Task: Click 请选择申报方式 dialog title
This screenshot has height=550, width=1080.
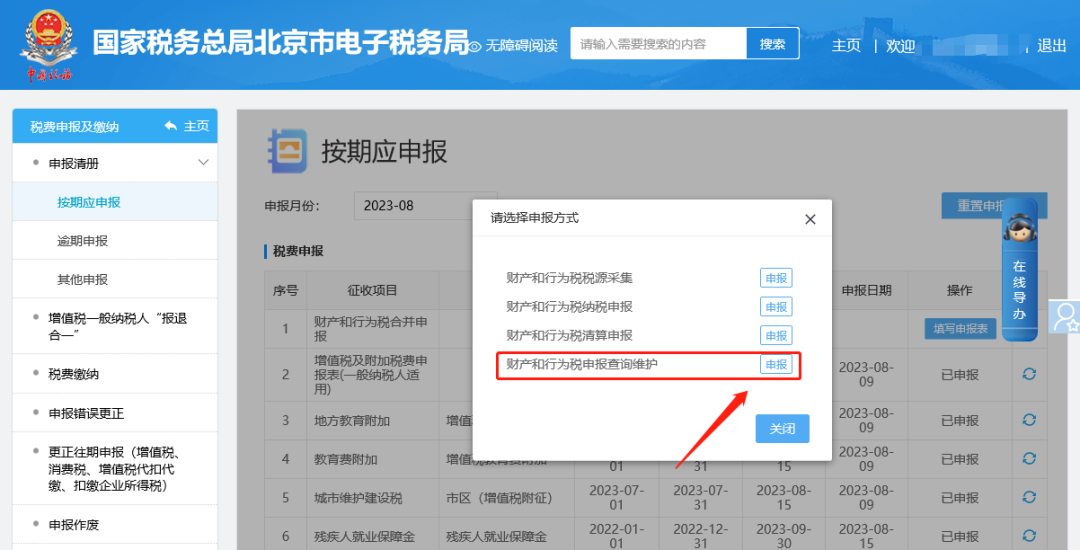Action: coord(534,218)
